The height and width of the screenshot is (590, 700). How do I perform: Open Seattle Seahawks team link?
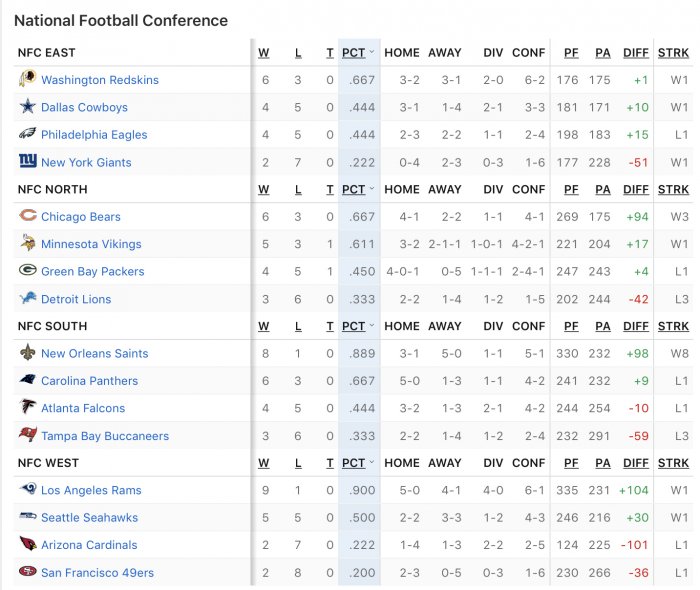(x=89, y=518)
